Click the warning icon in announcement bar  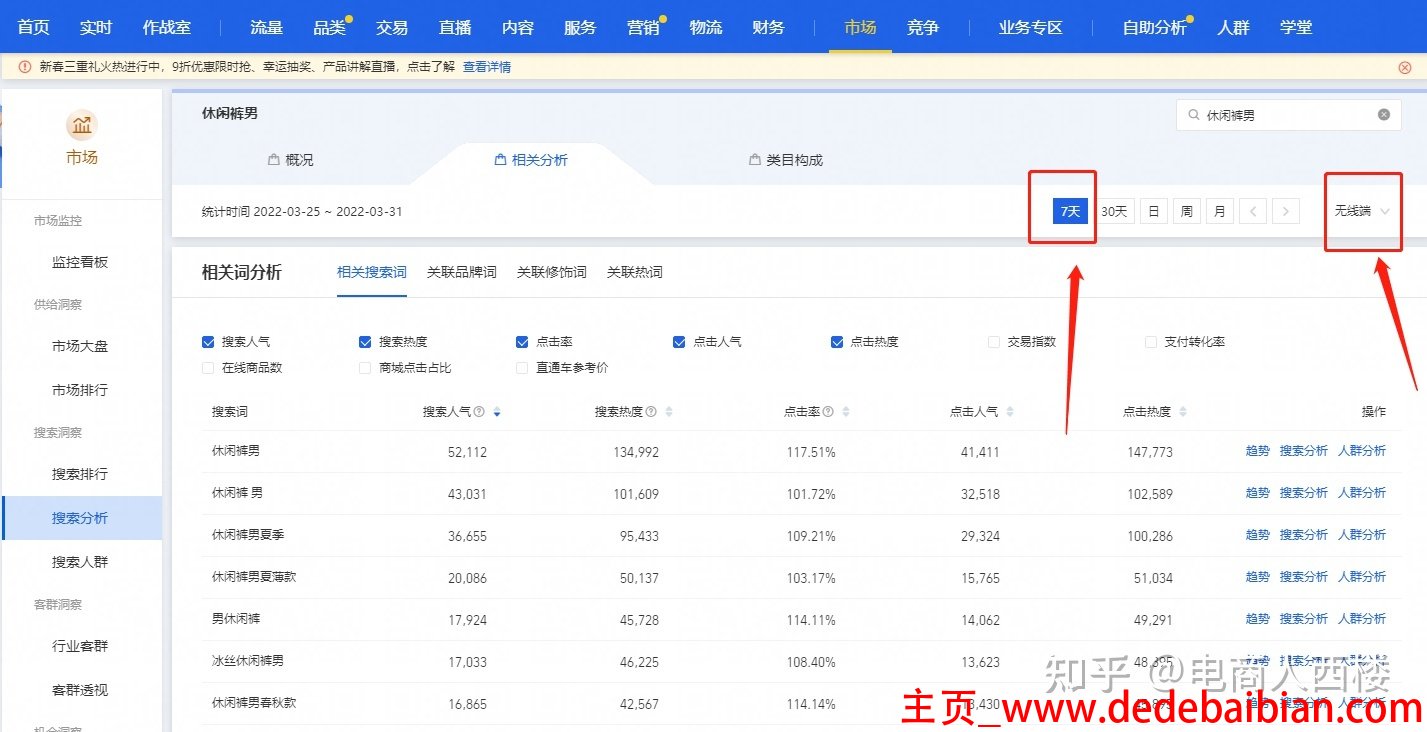(25, 67)
